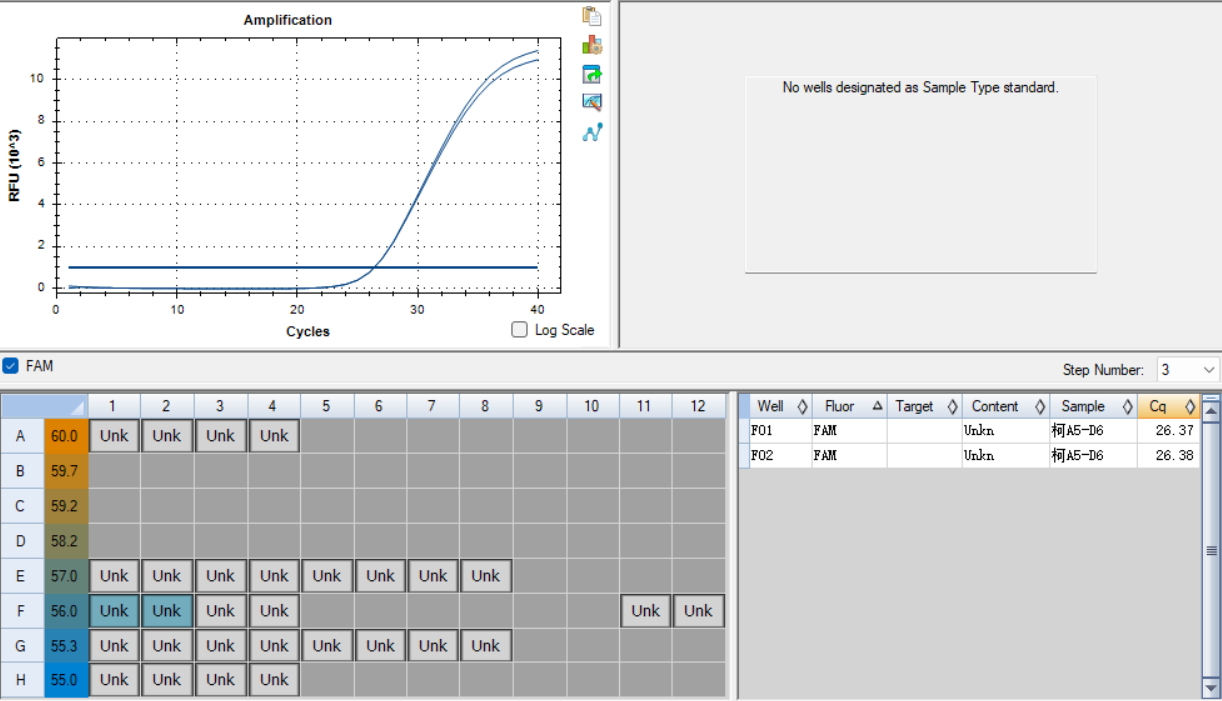Screen dimensions: 1222x701
Task: Select the F02 row in results table
Action: 969,455
